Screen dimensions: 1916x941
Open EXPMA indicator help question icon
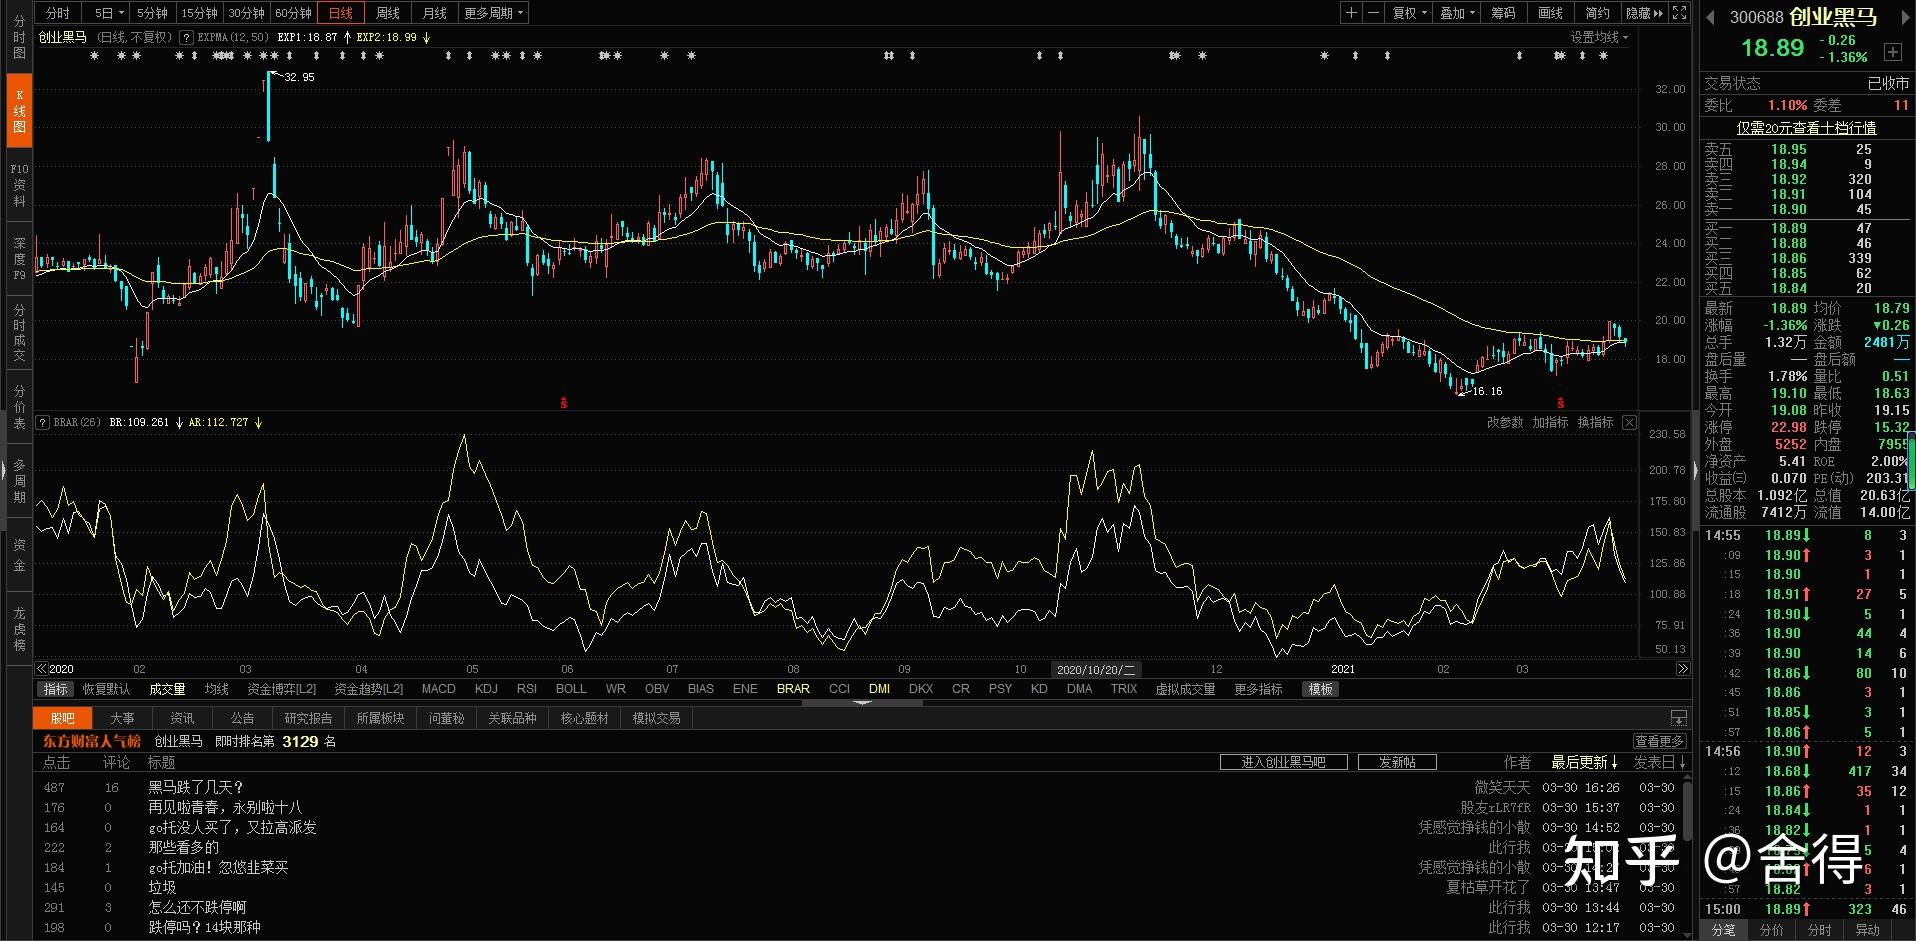pos(186,37)
